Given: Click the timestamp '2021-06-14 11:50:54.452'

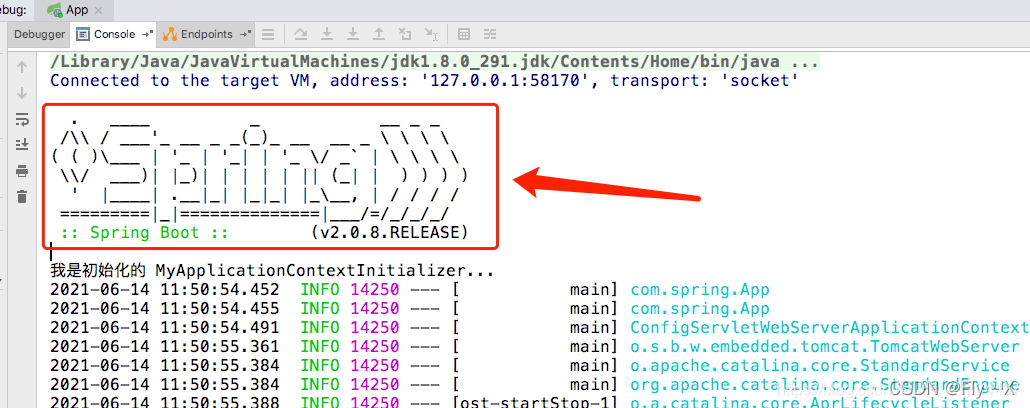Looking at the screenshot, I should coord(164,290).
